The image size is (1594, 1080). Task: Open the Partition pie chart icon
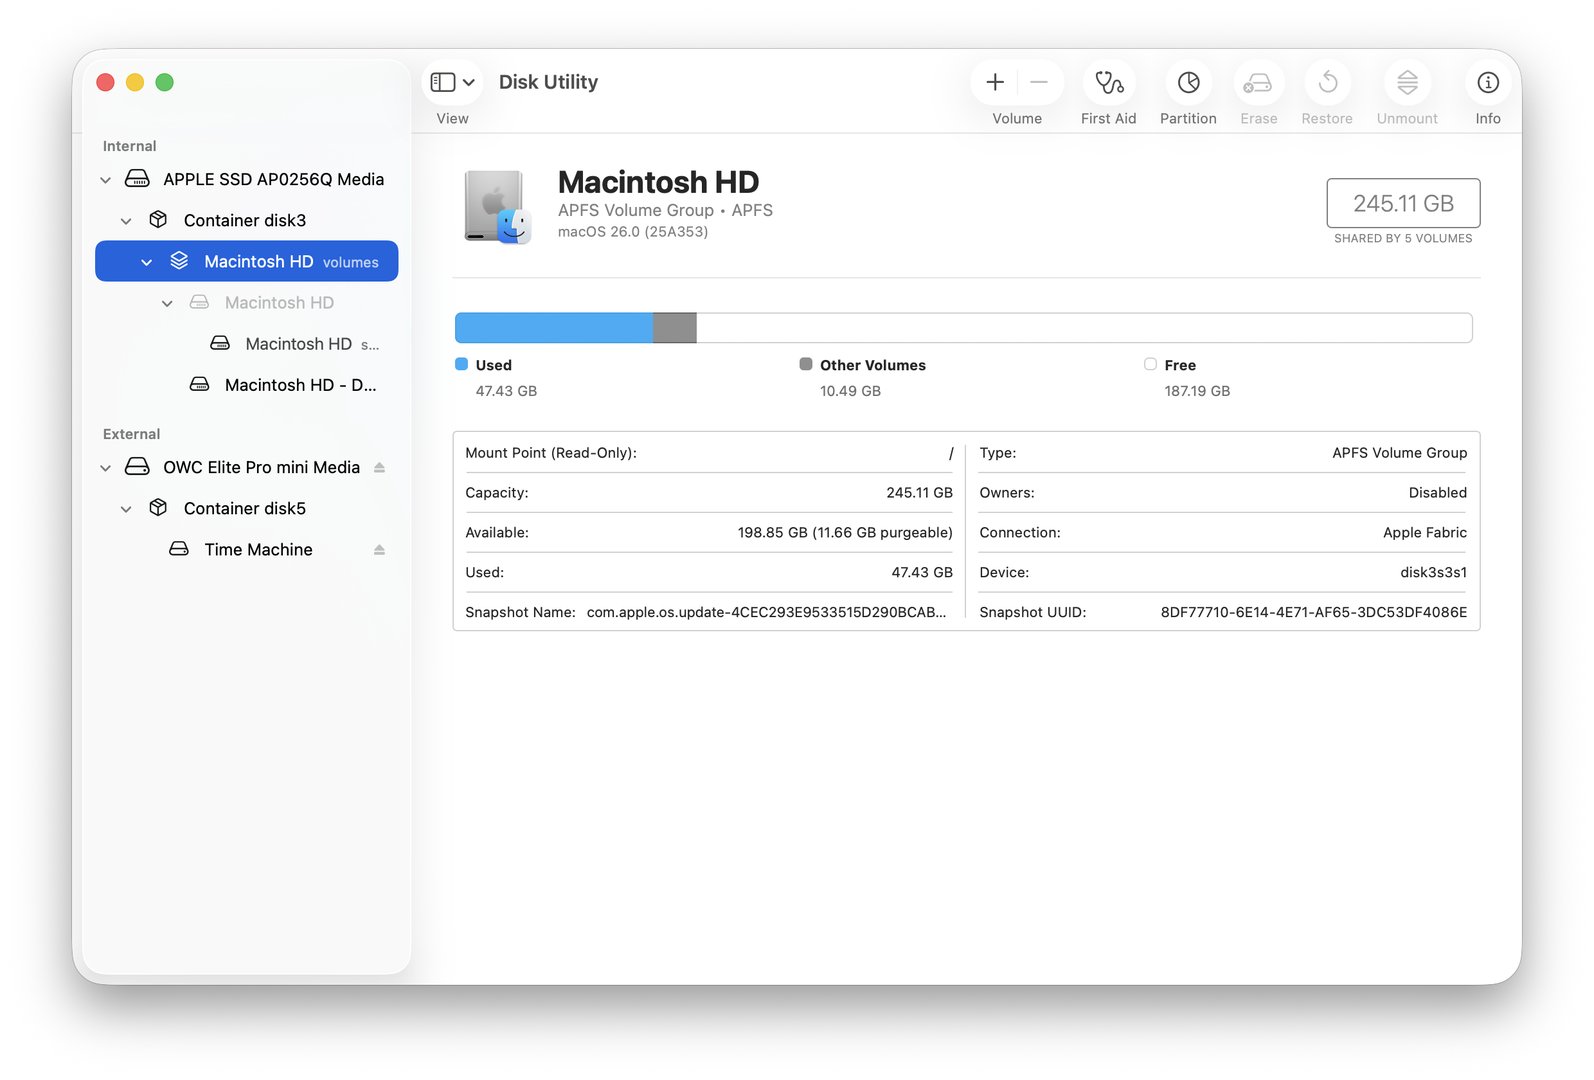[x=1188, y=82]
